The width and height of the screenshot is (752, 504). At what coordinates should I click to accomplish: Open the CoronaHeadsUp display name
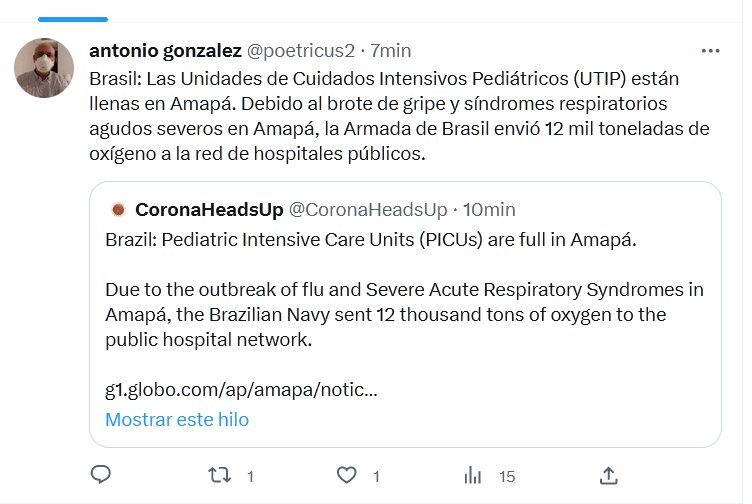point(208,209)
